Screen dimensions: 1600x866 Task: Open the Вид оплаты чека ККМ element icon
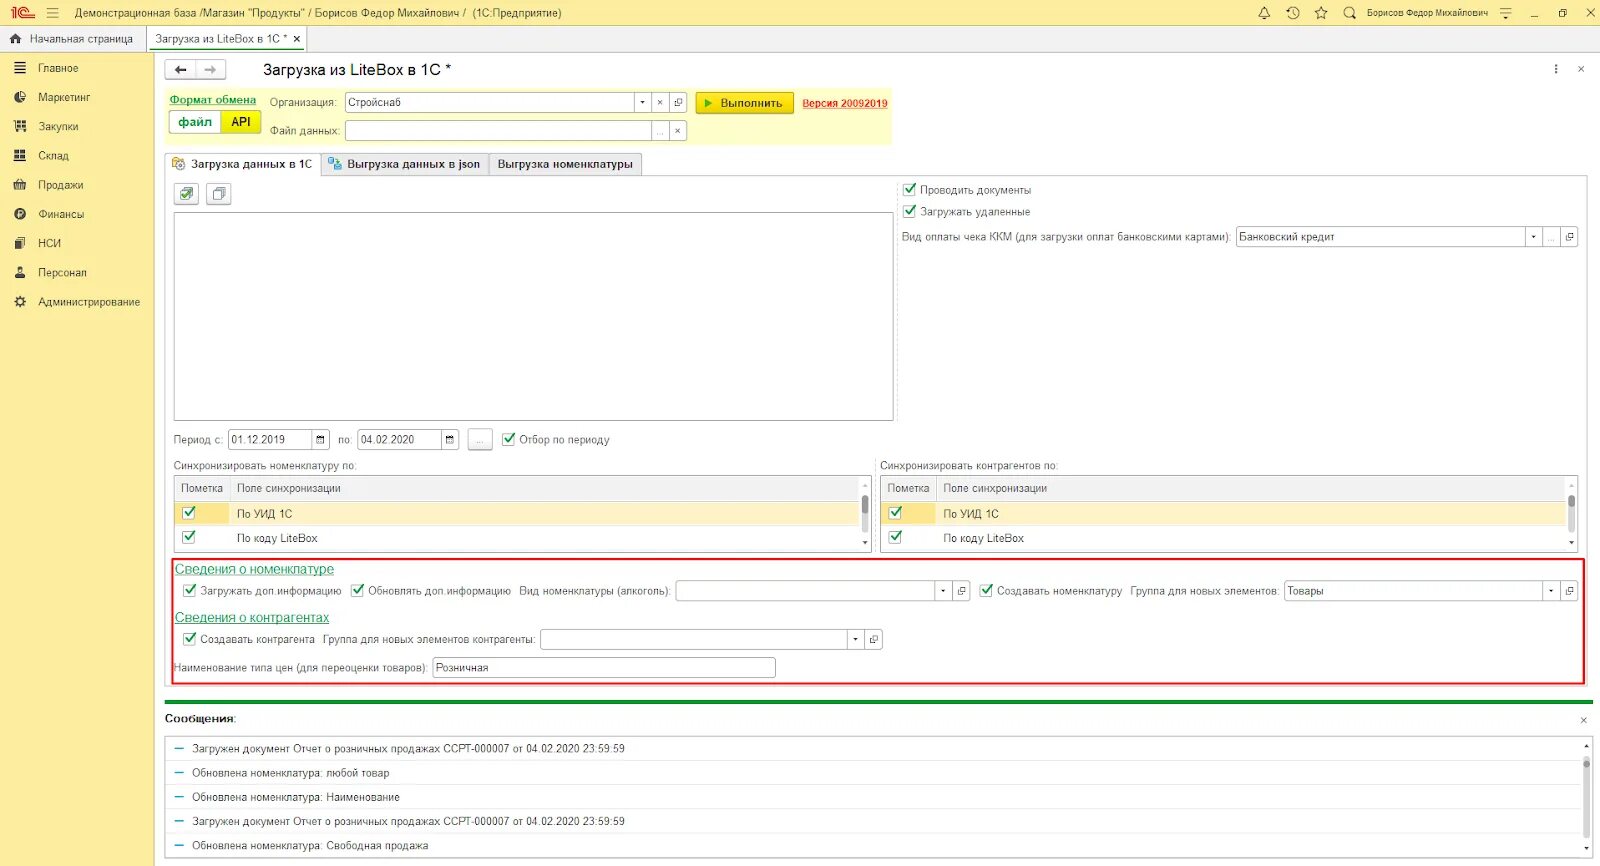click(1569, 237)
